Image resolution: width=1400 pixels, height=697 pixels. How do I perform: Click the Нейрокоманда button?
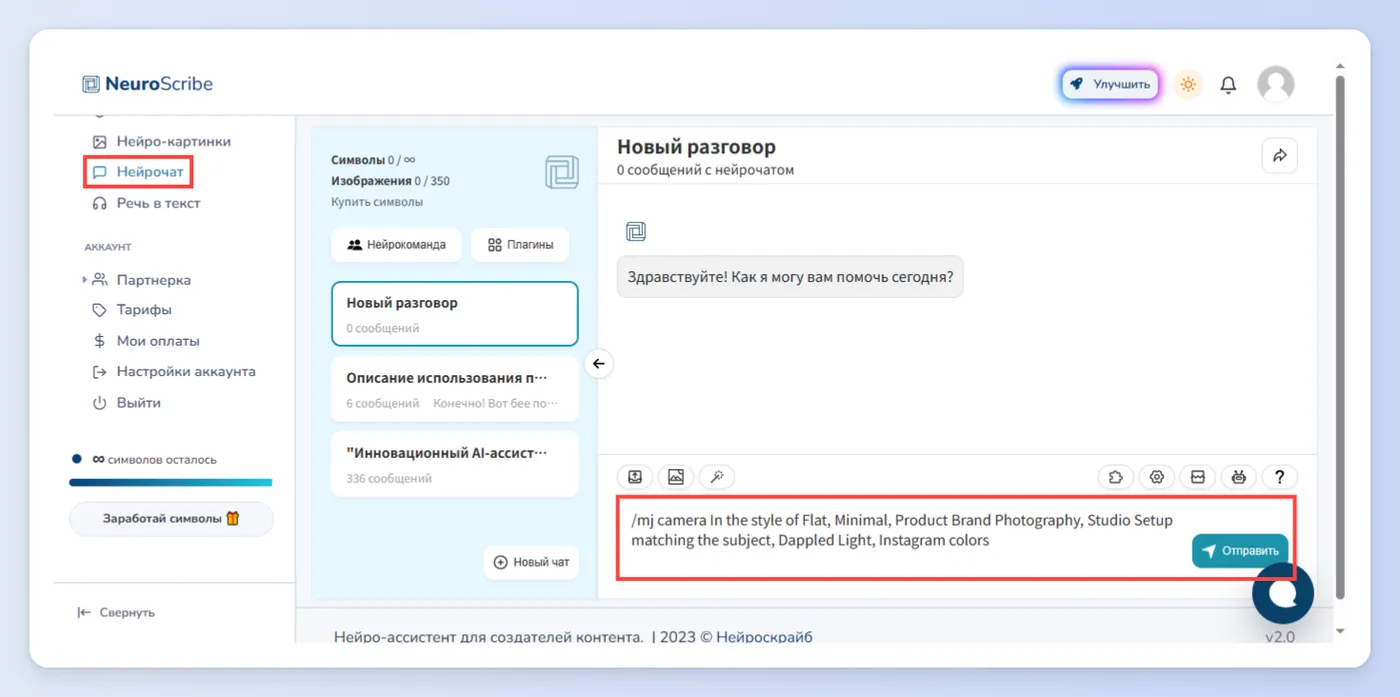(x=396, y=245)
